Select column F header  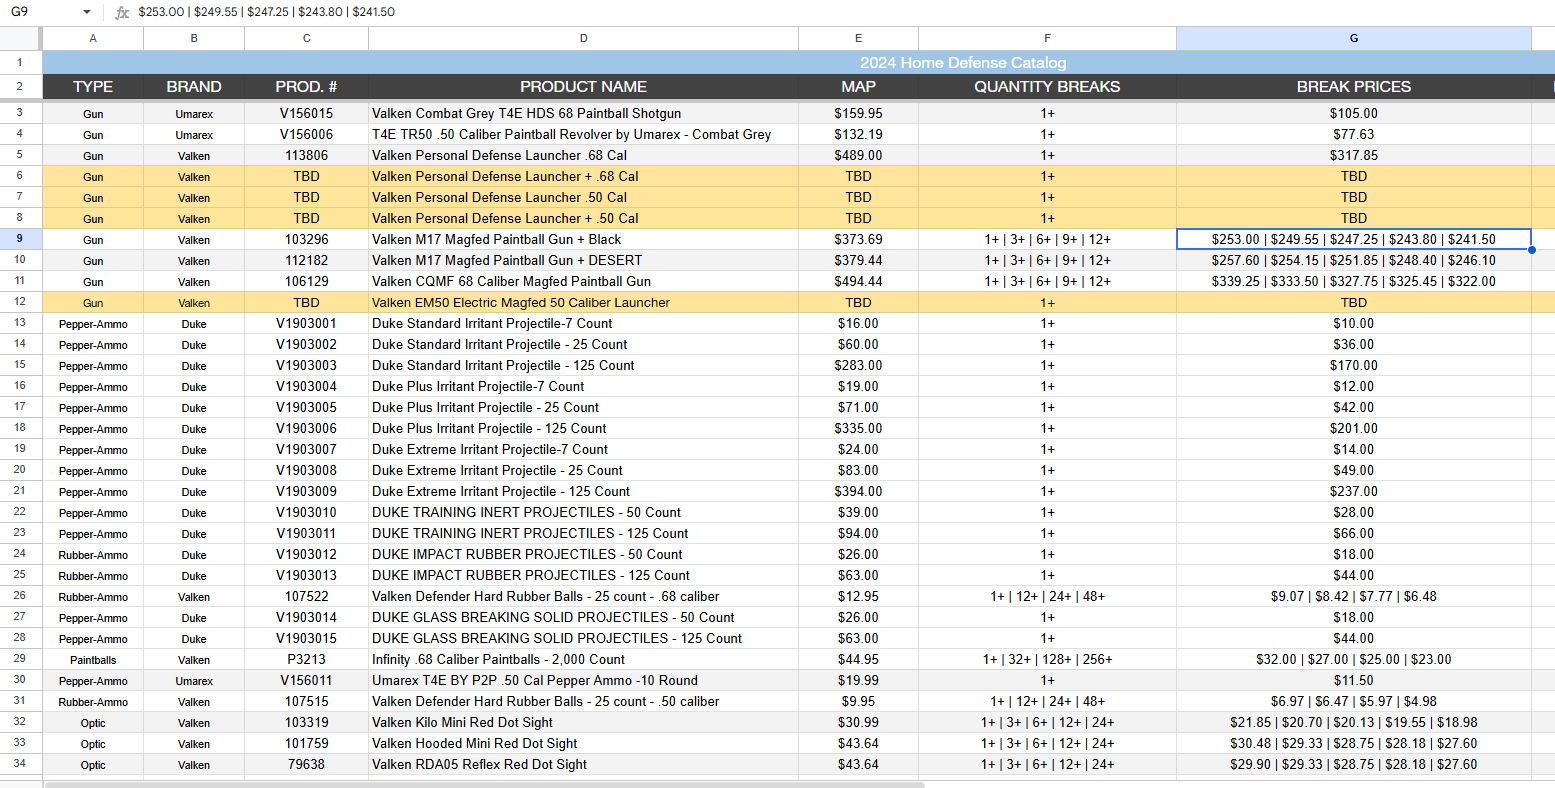click(x=1047, y=38)
